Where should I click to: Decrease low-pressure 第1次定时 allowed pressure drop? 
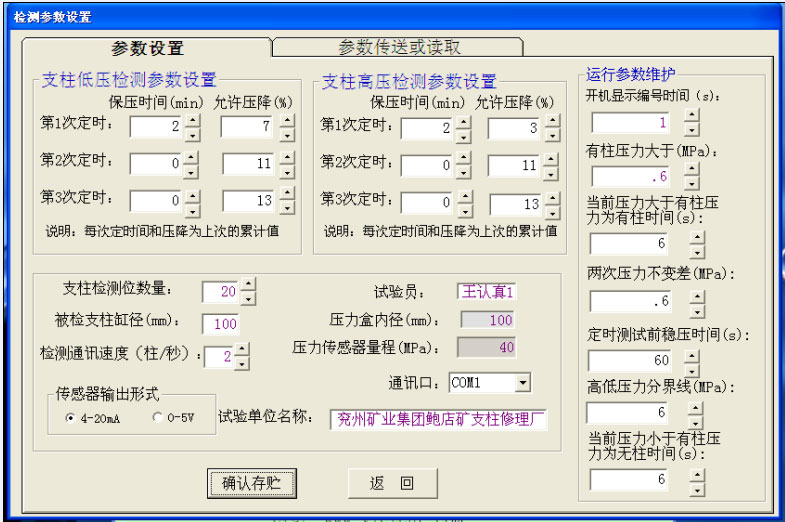287,134
